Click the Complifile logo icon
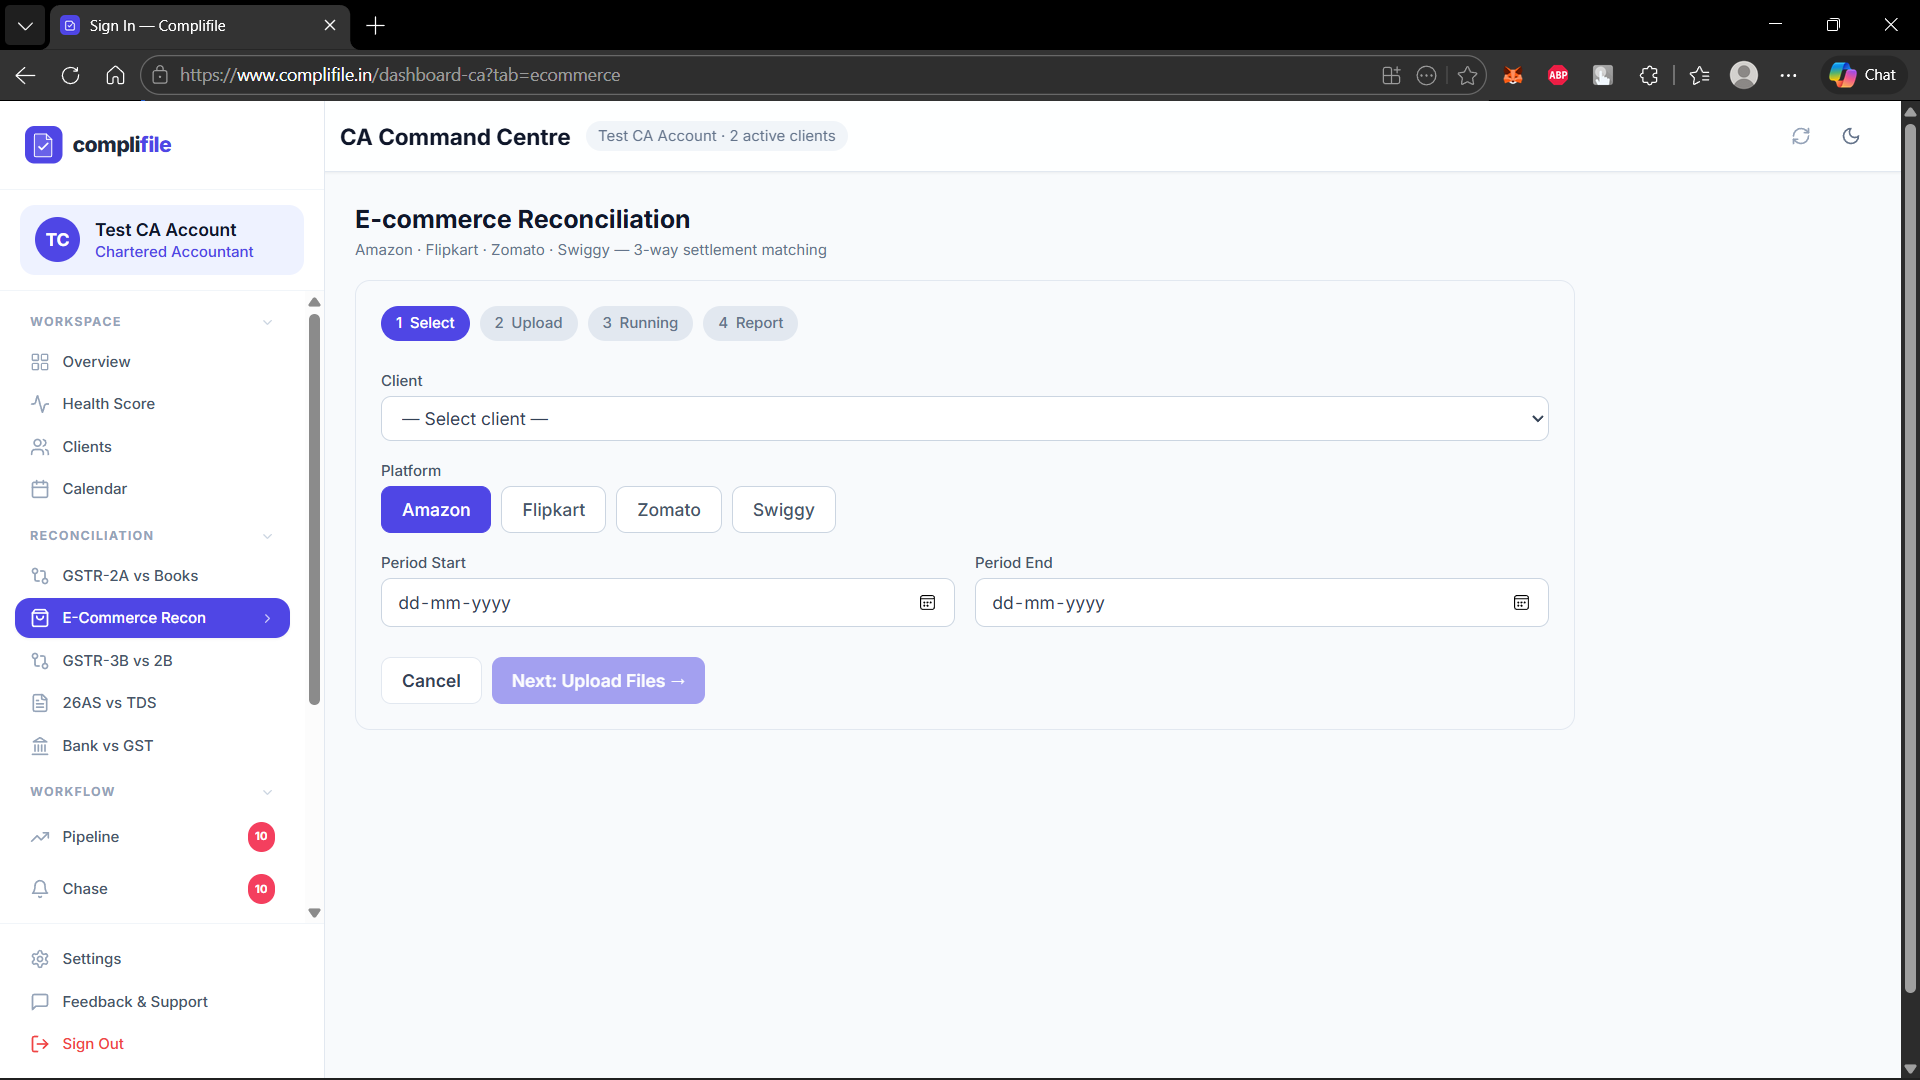This screenshot has height=1080, width=1920. (x=43, y=145)
